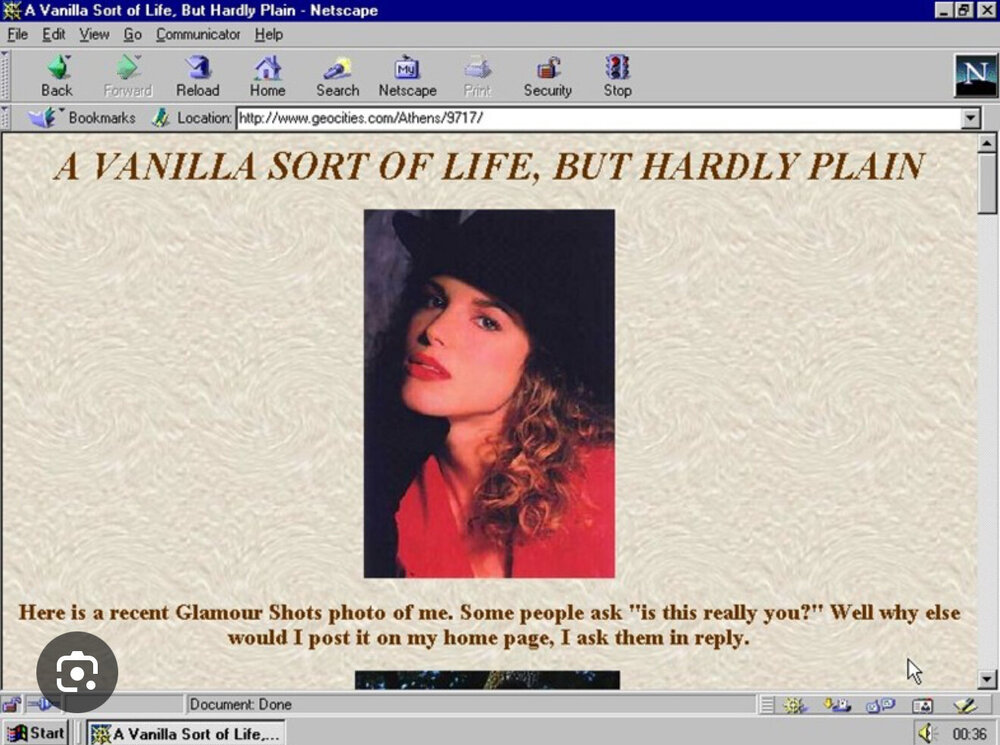Click the My Netscape toolbar icon
This screenshot has height=745, width=1000.
407,75
